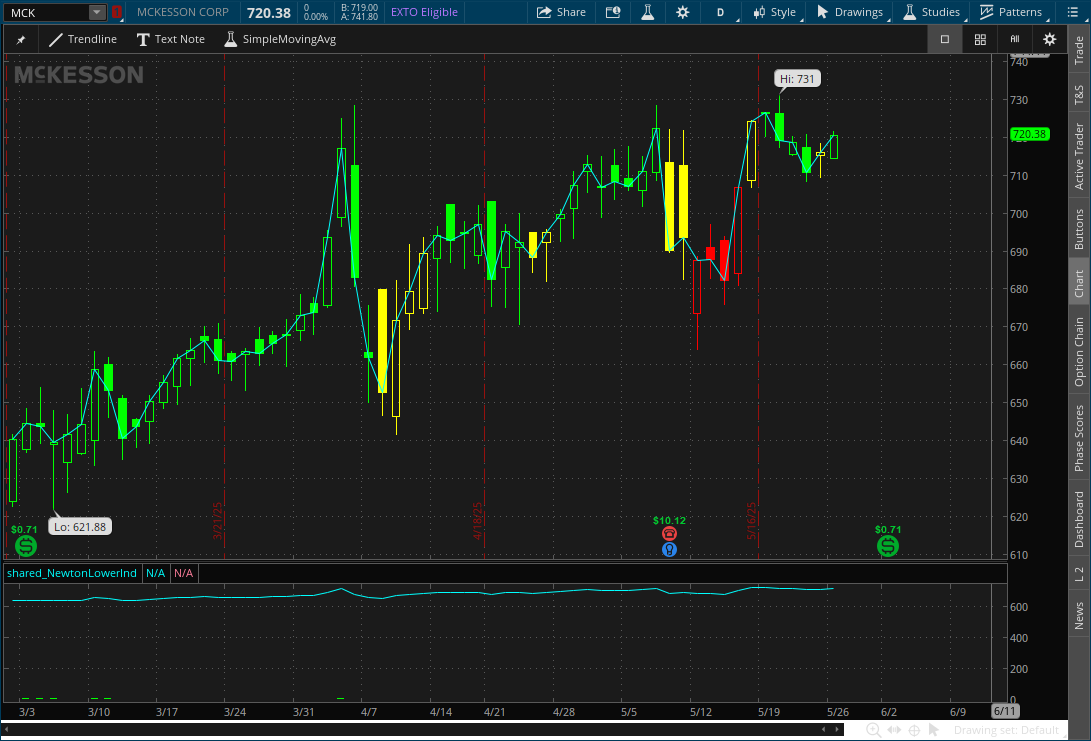Viewport: 1091px width, 741px height.
Task: Click the Hi: 731 price bubble
Action: [797, 79]
